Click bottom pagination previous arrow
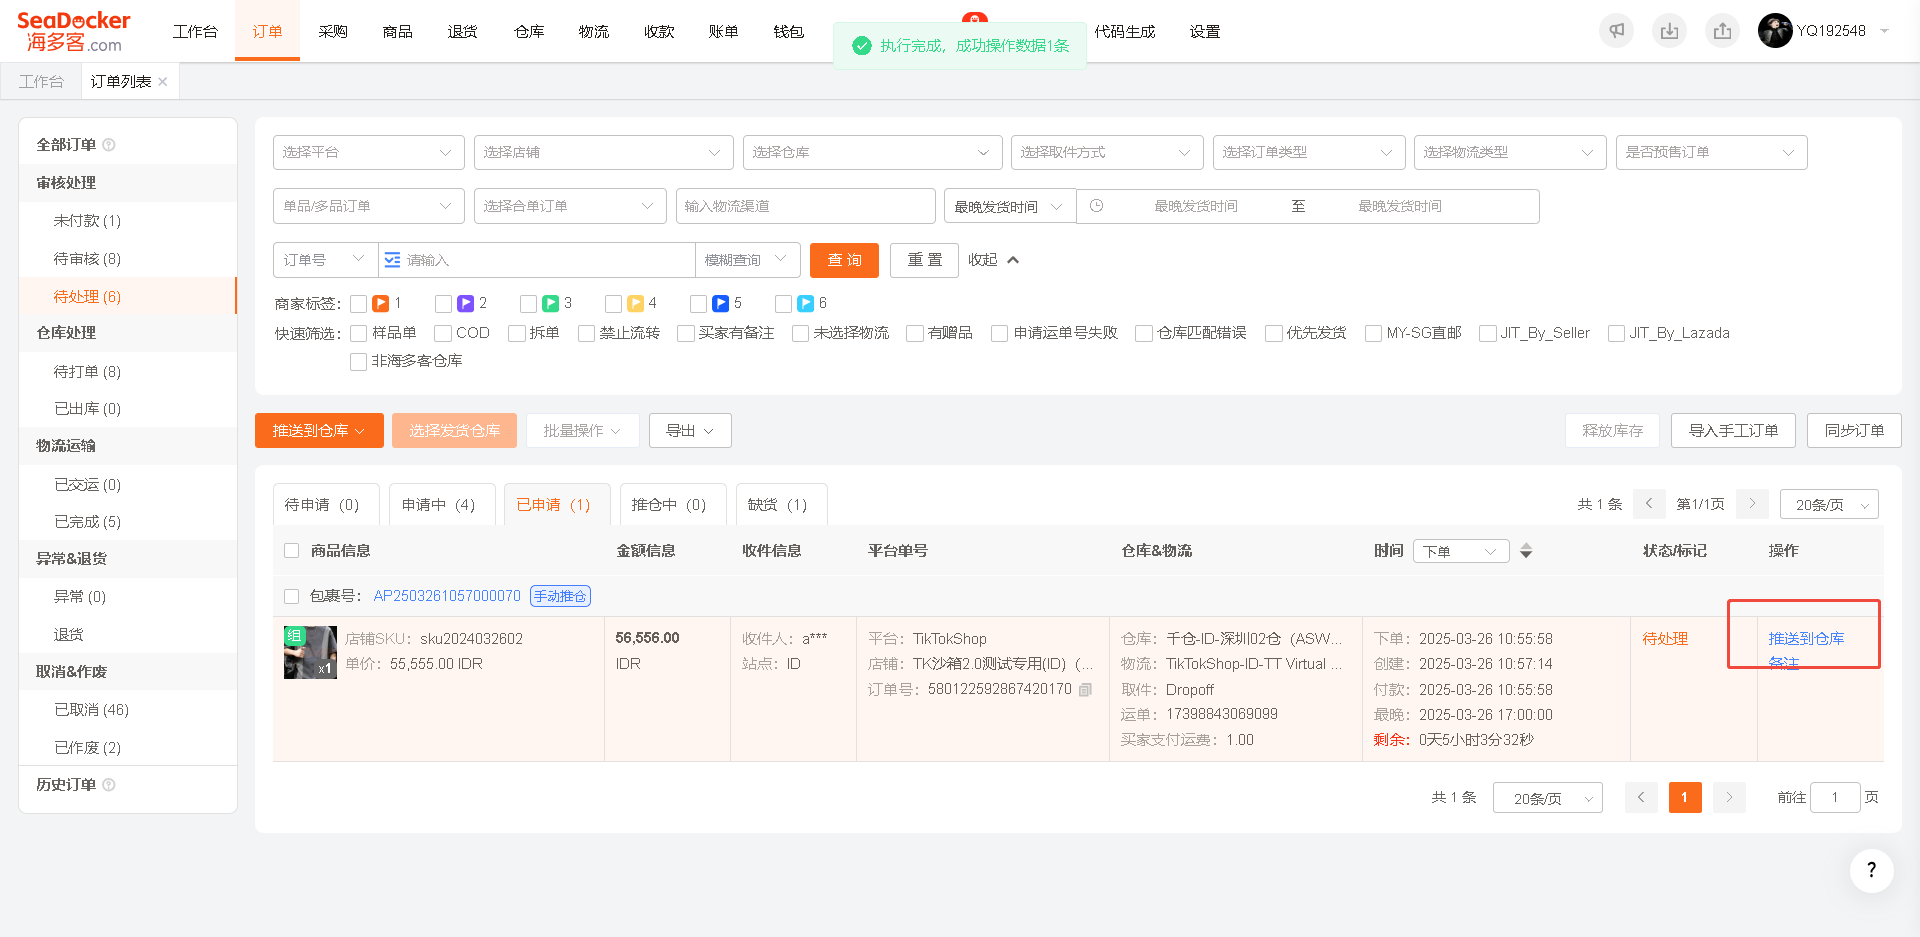 (1641, 797)
